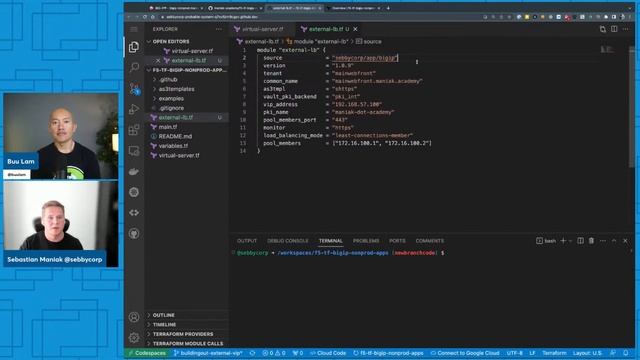The height and width of the screenshot is (360, 640).
Task: Open changes compare icon in editor toolbar
Action: pos(602,29)
